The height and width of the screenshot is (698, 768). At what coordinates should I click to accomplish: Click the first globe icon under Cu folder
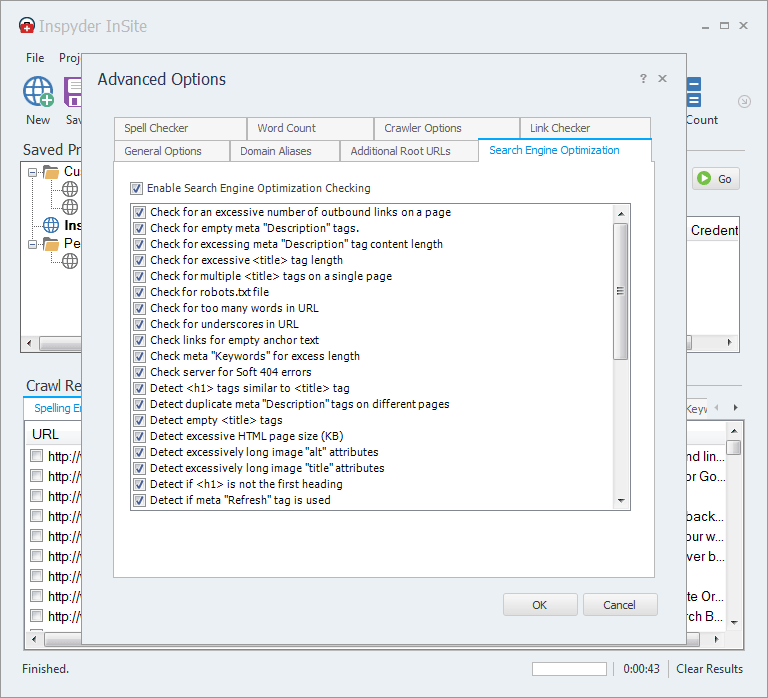[70, 189]
